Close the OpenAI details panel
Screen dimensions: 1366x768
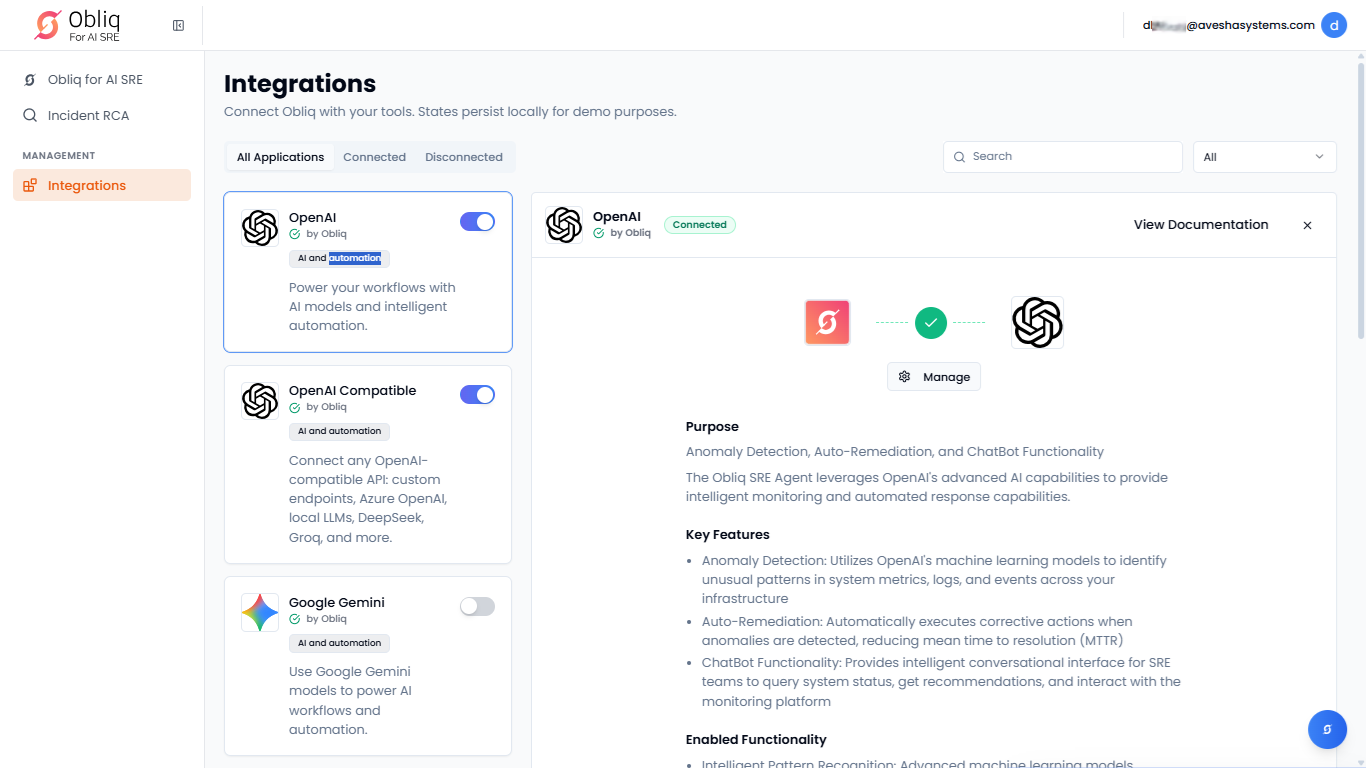click(1307, 225)
